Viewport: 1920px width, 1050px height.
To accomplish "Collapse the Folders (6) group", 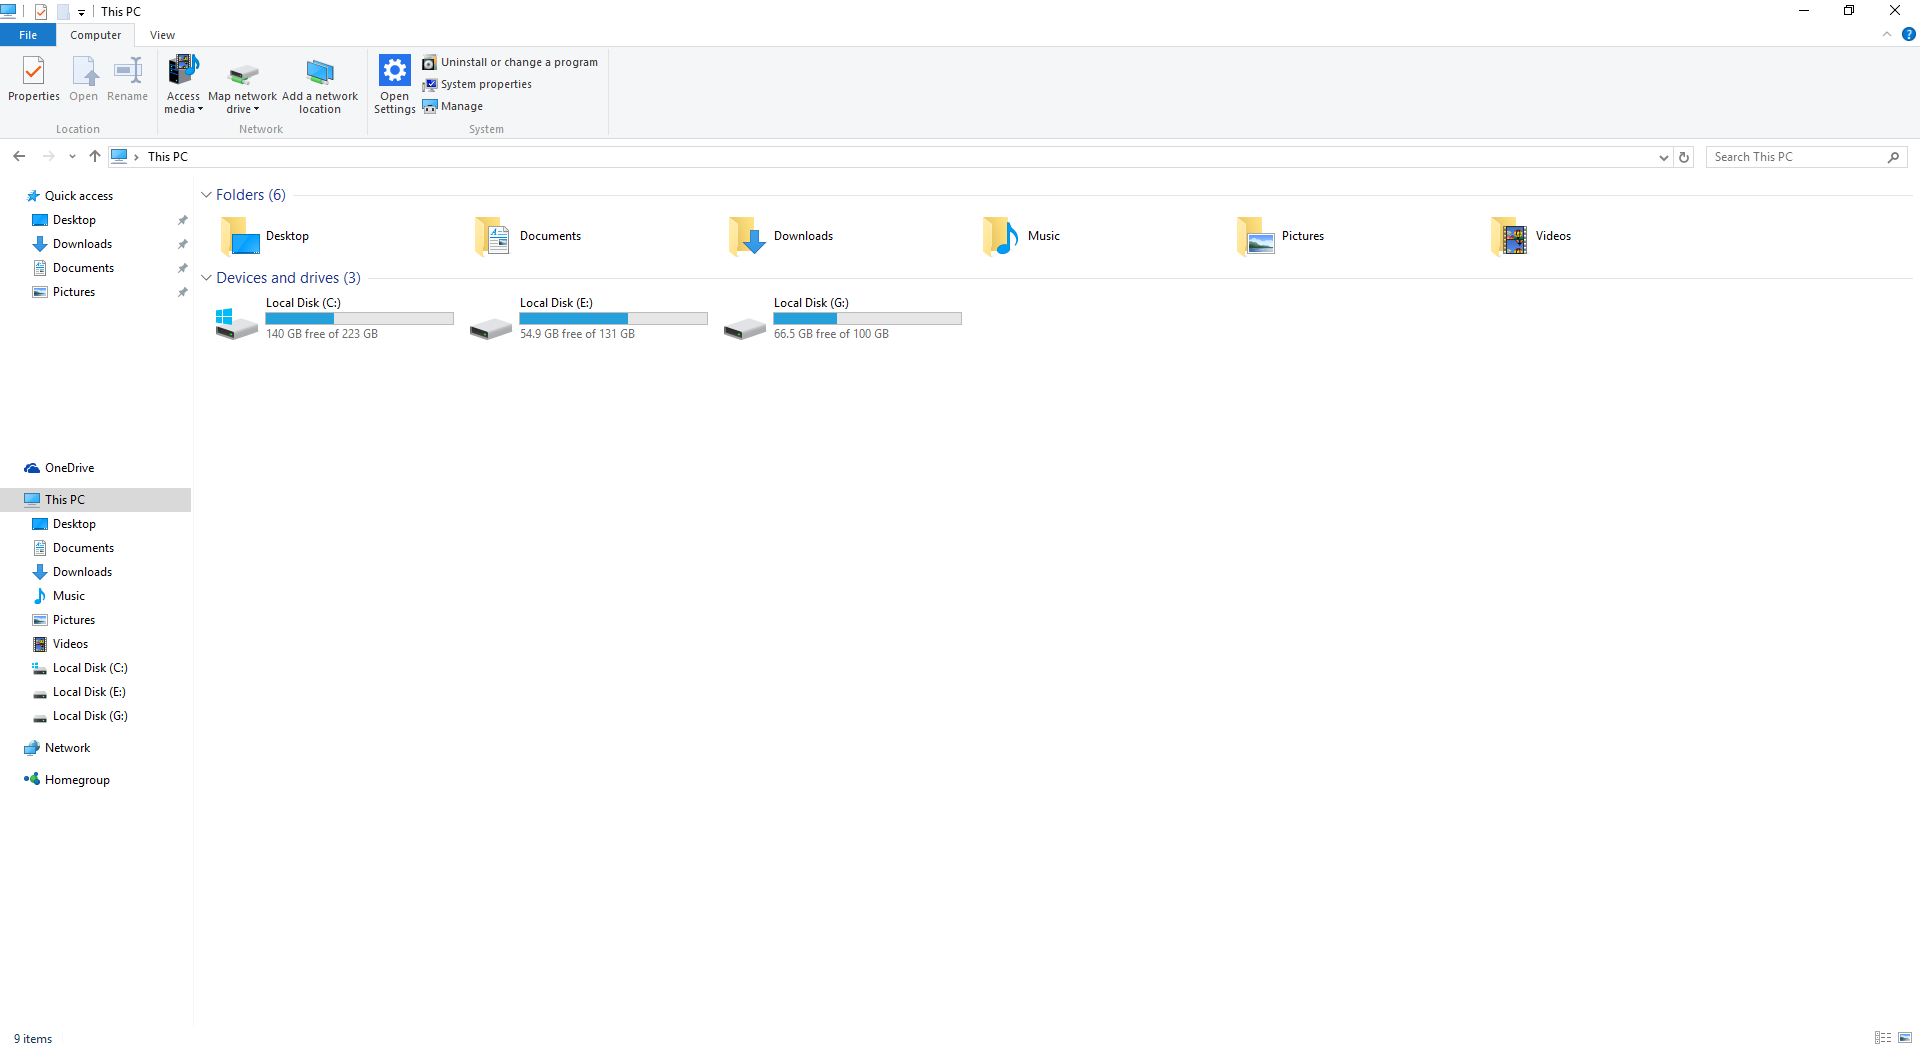I will (206, 195).
